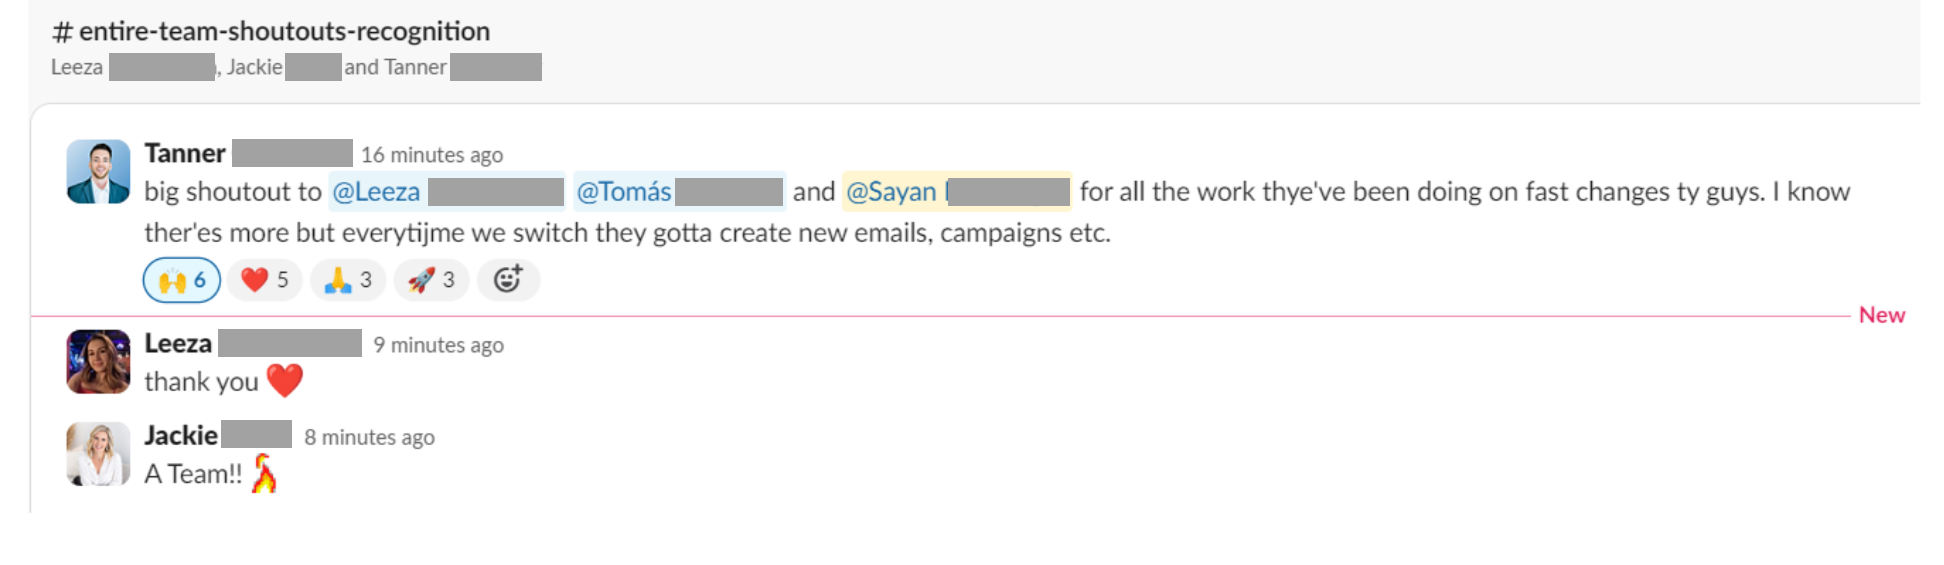Image resolution: width=1944 pixels, height=565 pixels.
Task: Open the entire-team-shoutouts-recognition channel title
Action: [x=271, y=31]
